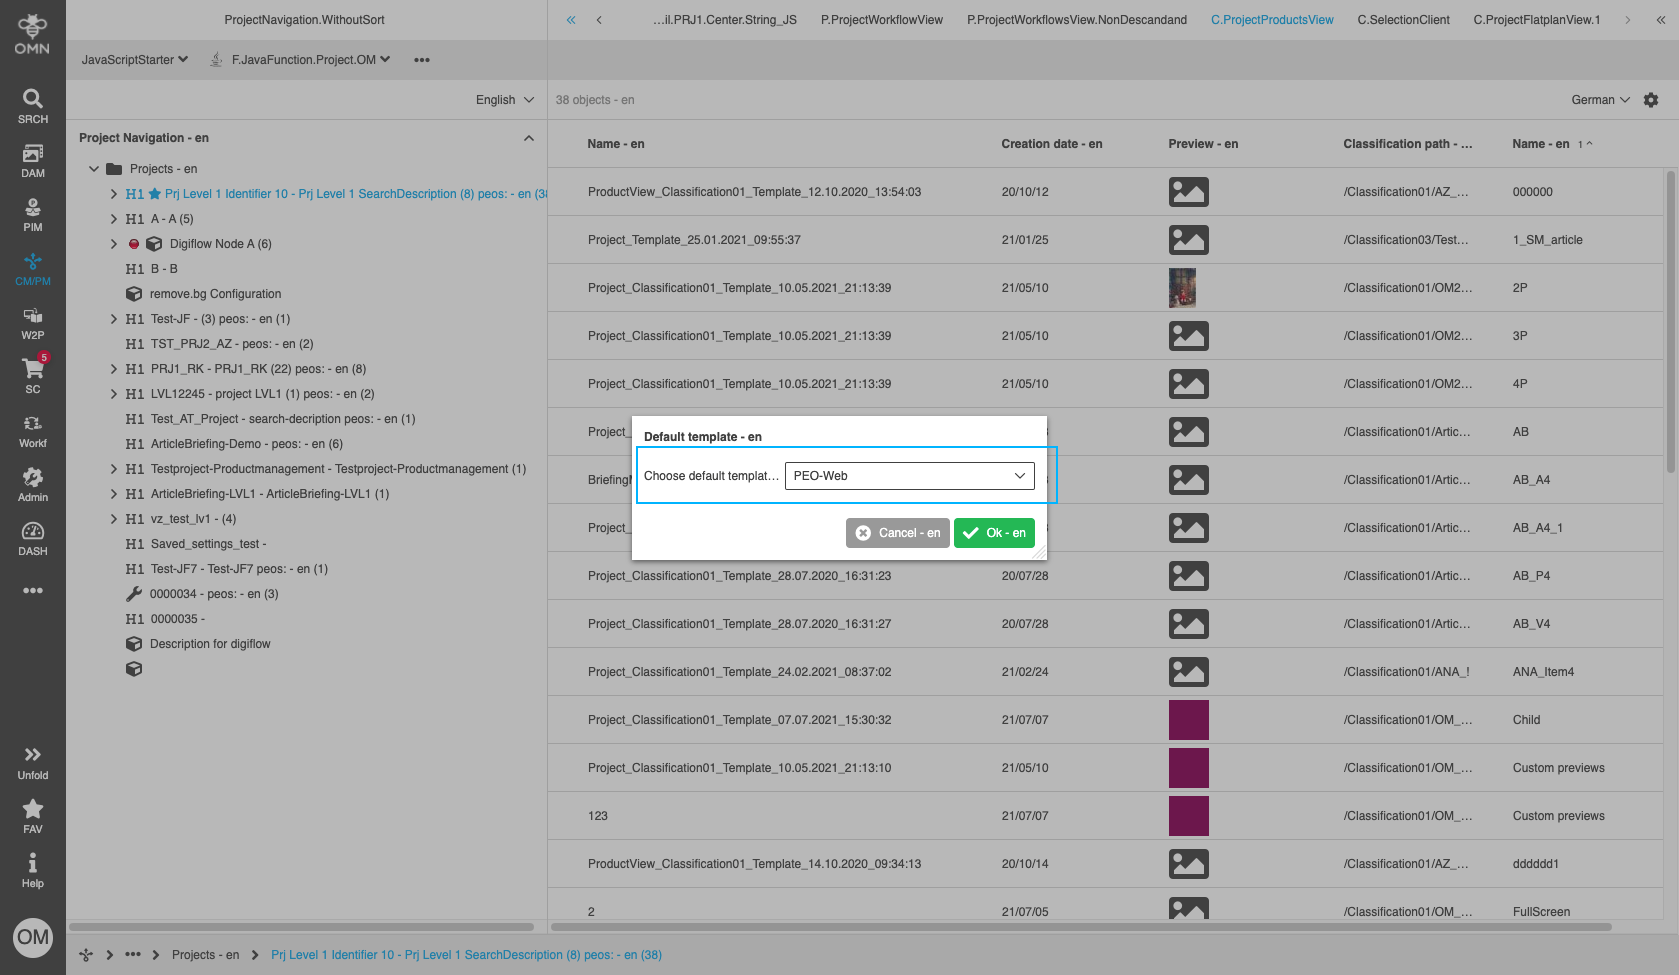This screenshot has height=975, width=1679.
Task: Unfold the sidebar navigation
Action: click(x=33, y=762)
